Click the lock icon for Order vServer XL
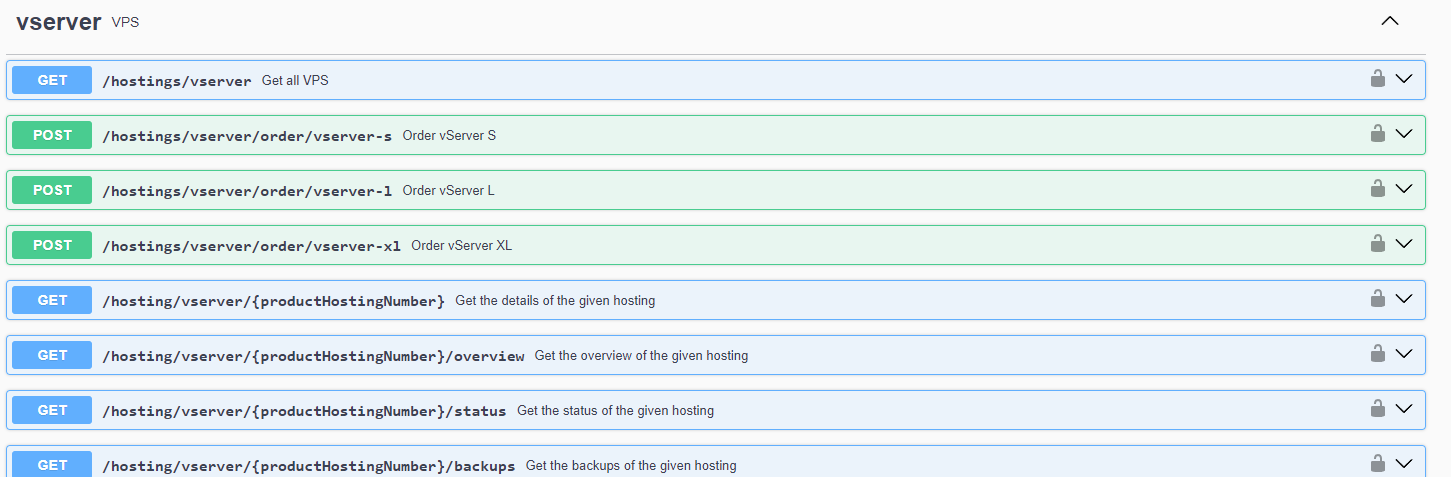The image size is (1451, 477). [1377, 244]
